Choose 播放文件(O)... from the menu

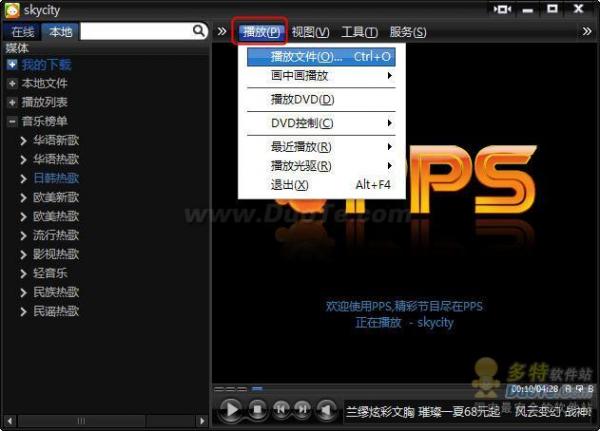[321, 57]
